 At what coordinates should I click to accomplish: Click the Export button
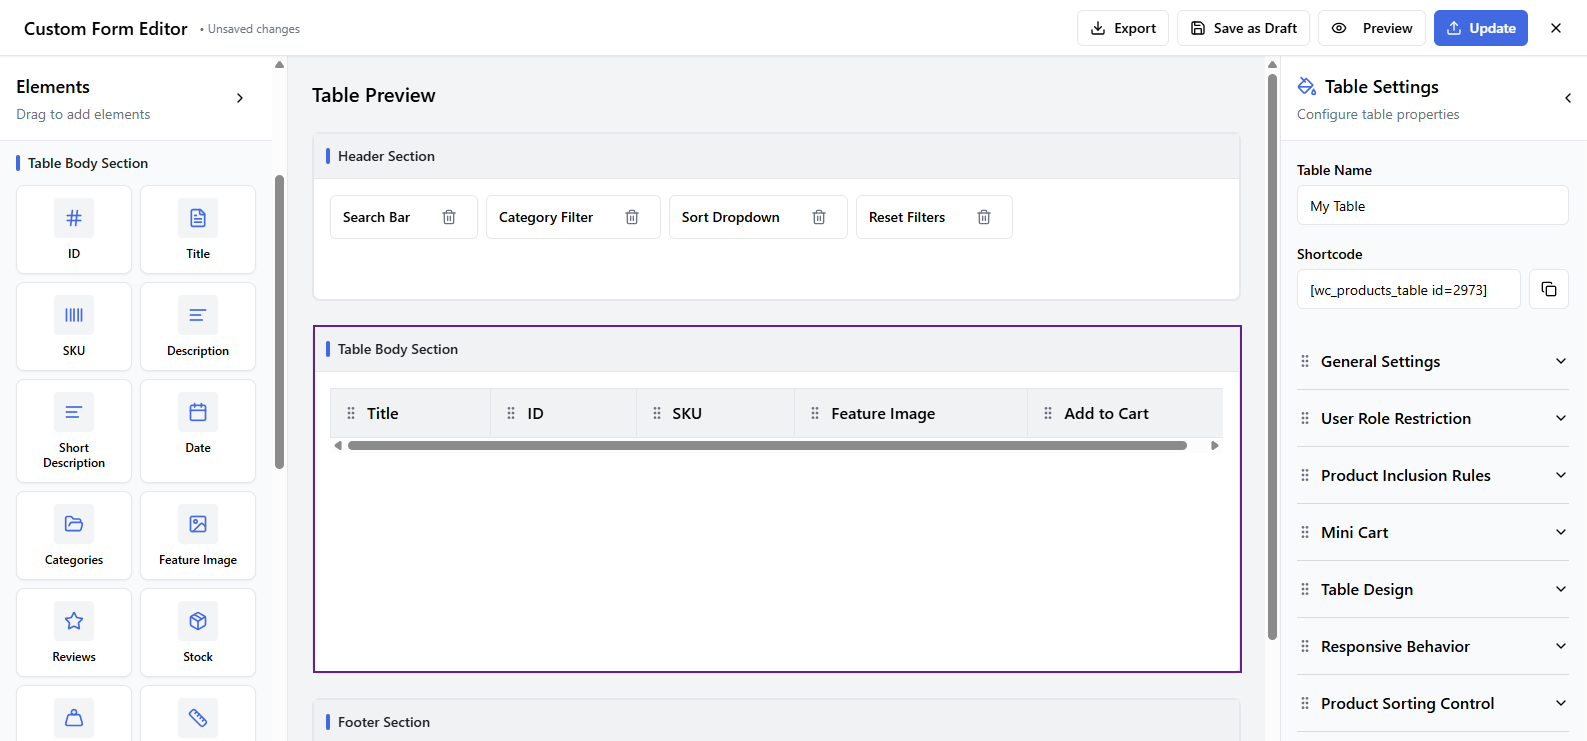(1122, 28)
